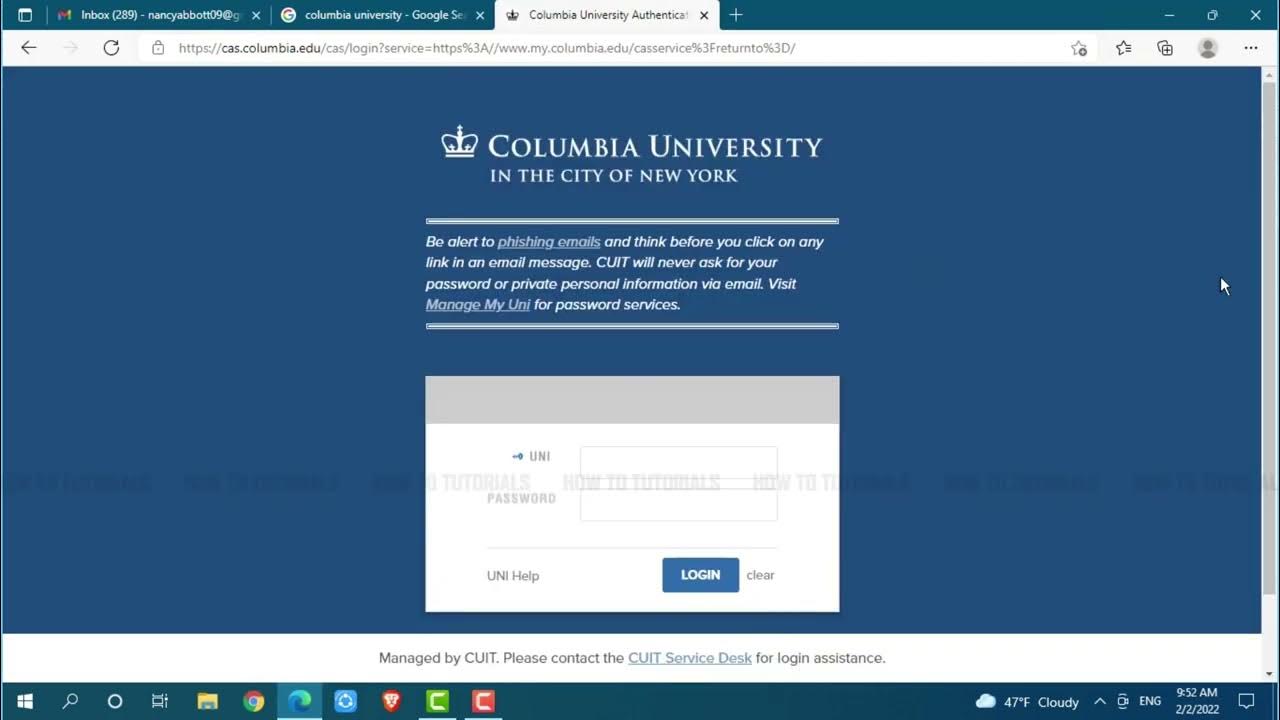Screen dimensions: 1280x720
Task: Close the Gmail Inbox tab
Action: point(255,15)
